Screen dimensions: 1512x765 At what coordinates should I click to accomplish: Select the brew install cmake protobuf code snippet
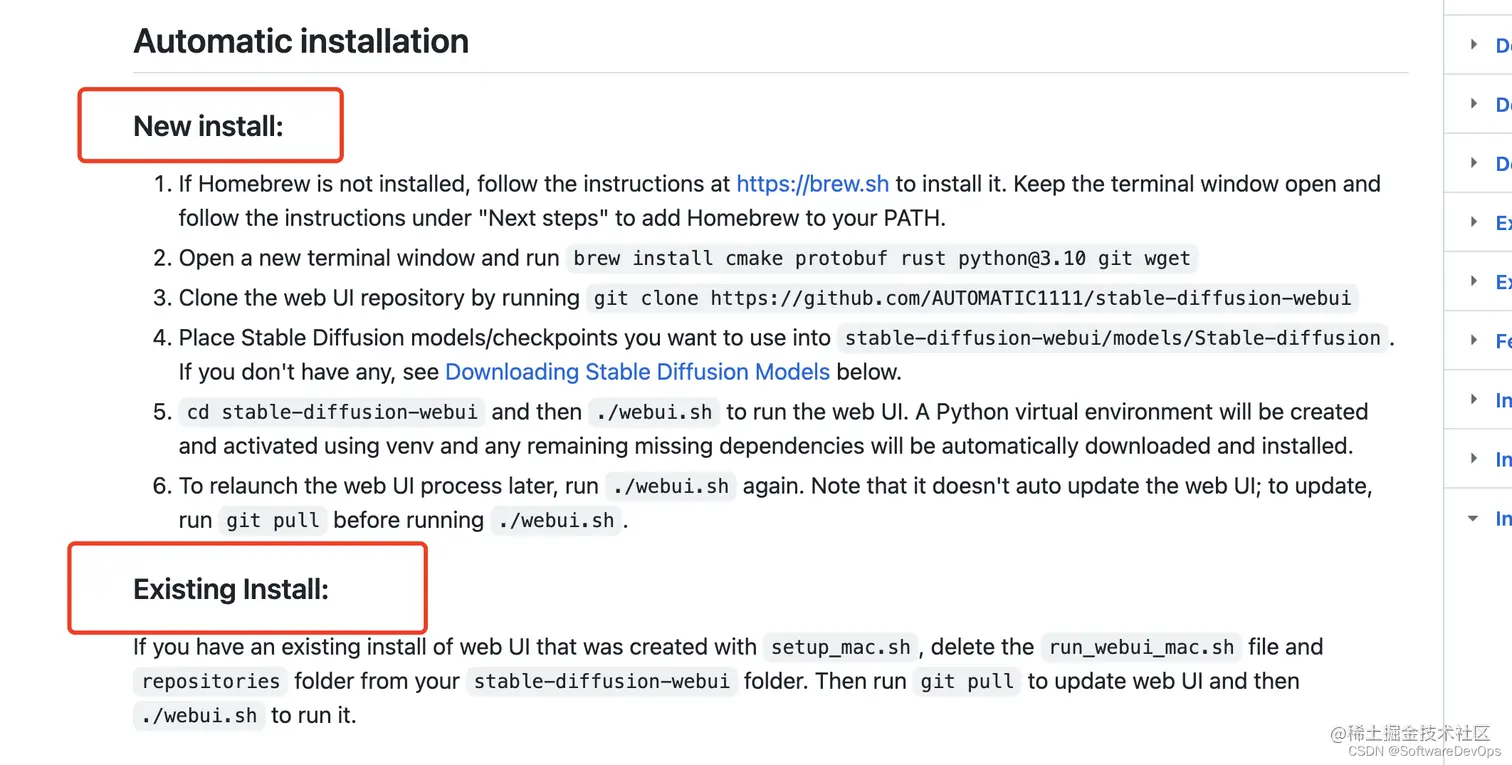(x=882, y=258)
